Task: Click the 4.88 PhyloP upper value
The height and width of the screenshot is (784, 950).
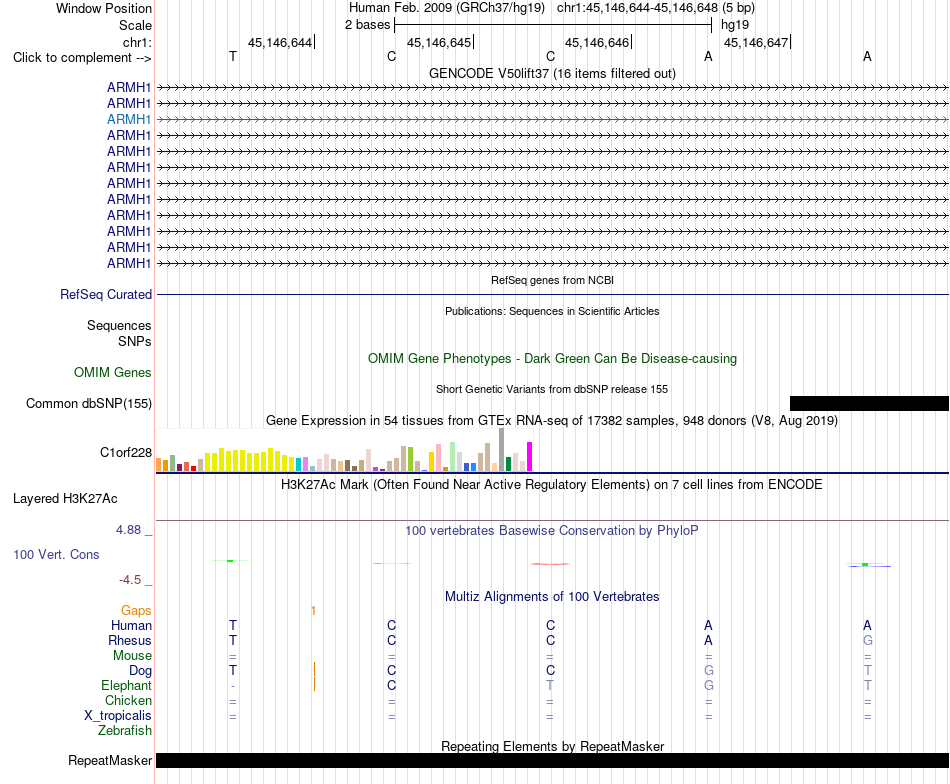Action: tap(128, 530)
